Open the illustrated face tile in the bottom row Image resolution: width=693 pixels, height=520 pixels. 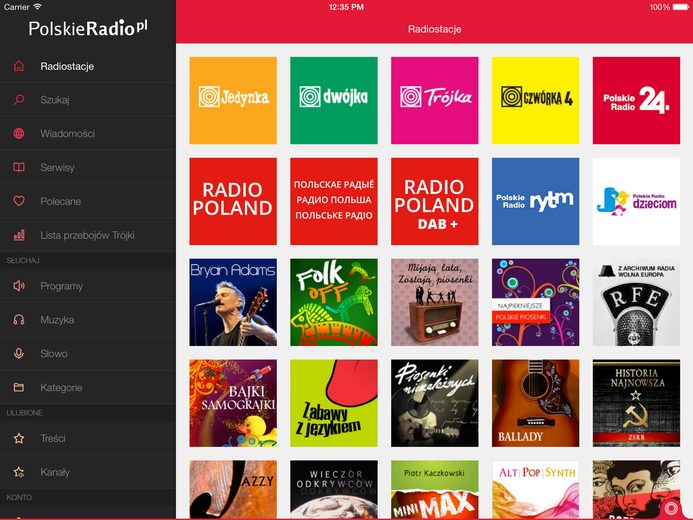coord(636,489)
